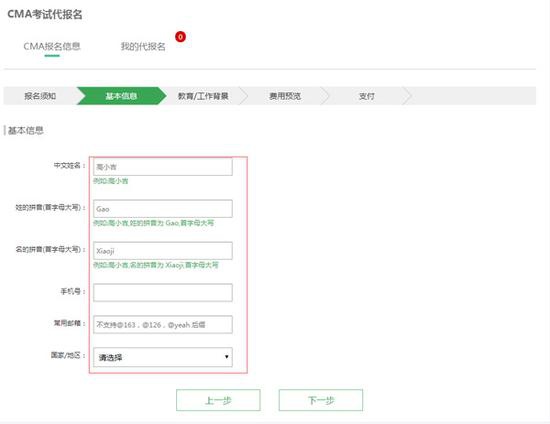Go to the 支付 step
550x424 pixels.
click(367, 96)
